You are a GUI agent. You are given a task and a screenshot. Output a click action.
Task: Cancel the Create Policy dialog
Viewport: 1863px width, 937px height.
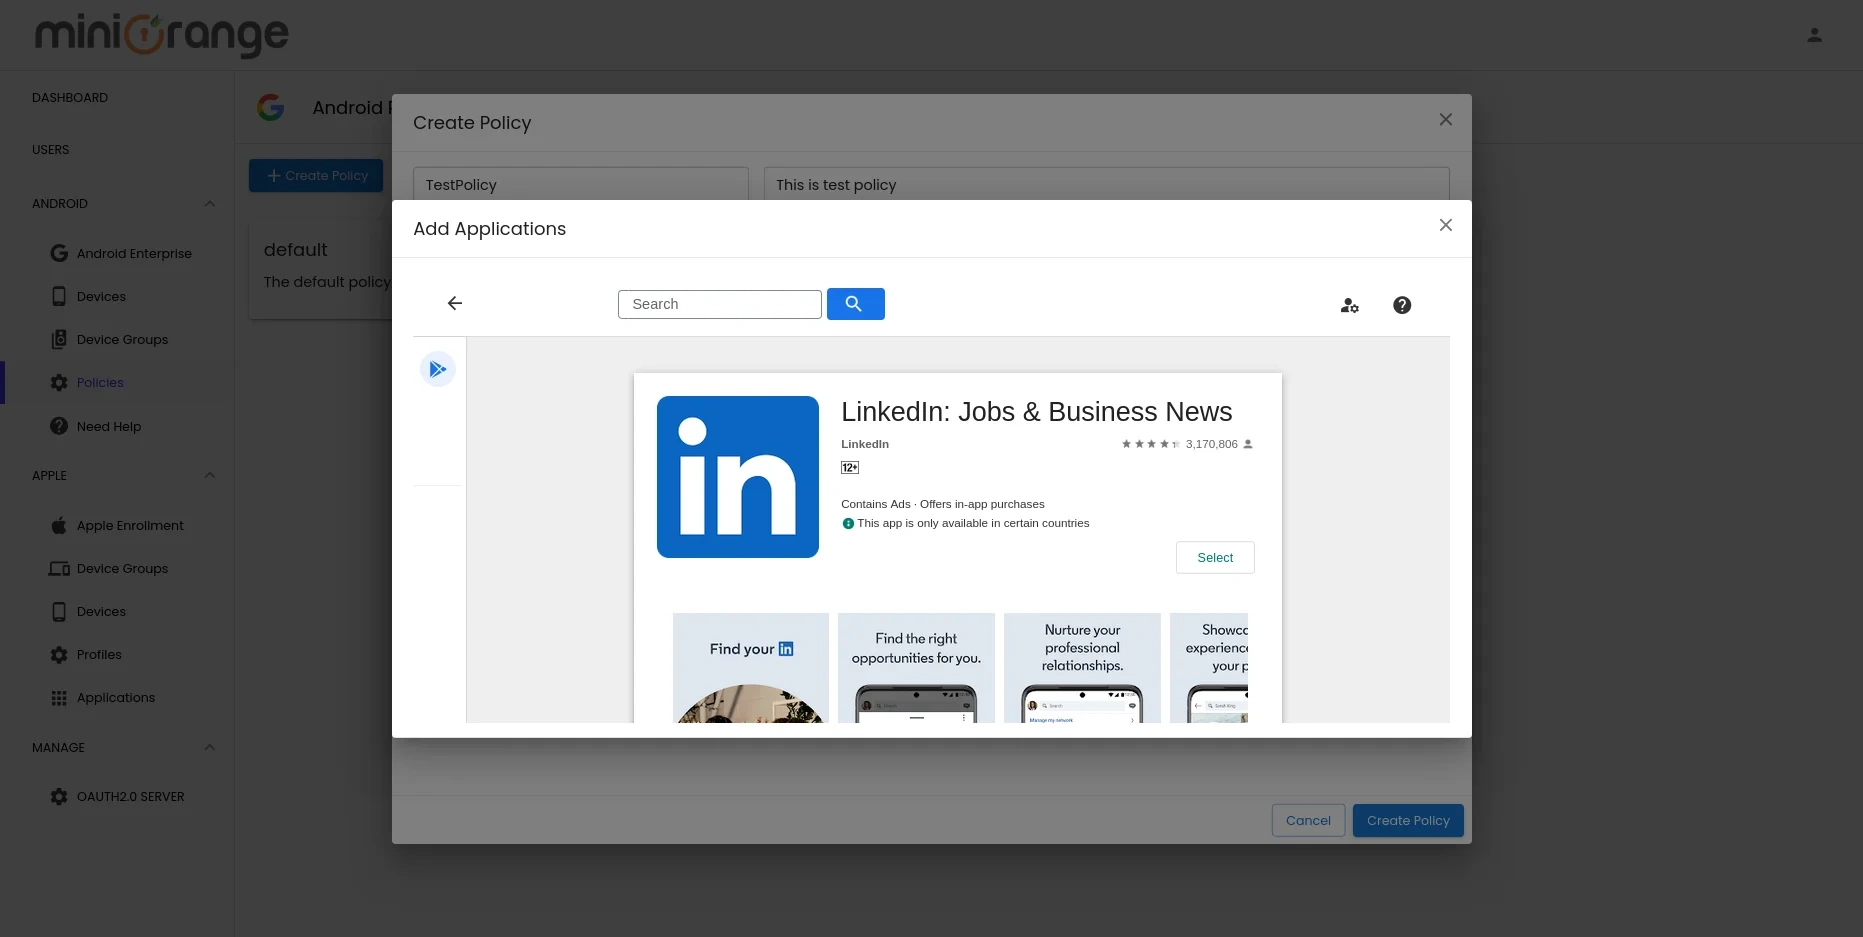click(1307, 820)
